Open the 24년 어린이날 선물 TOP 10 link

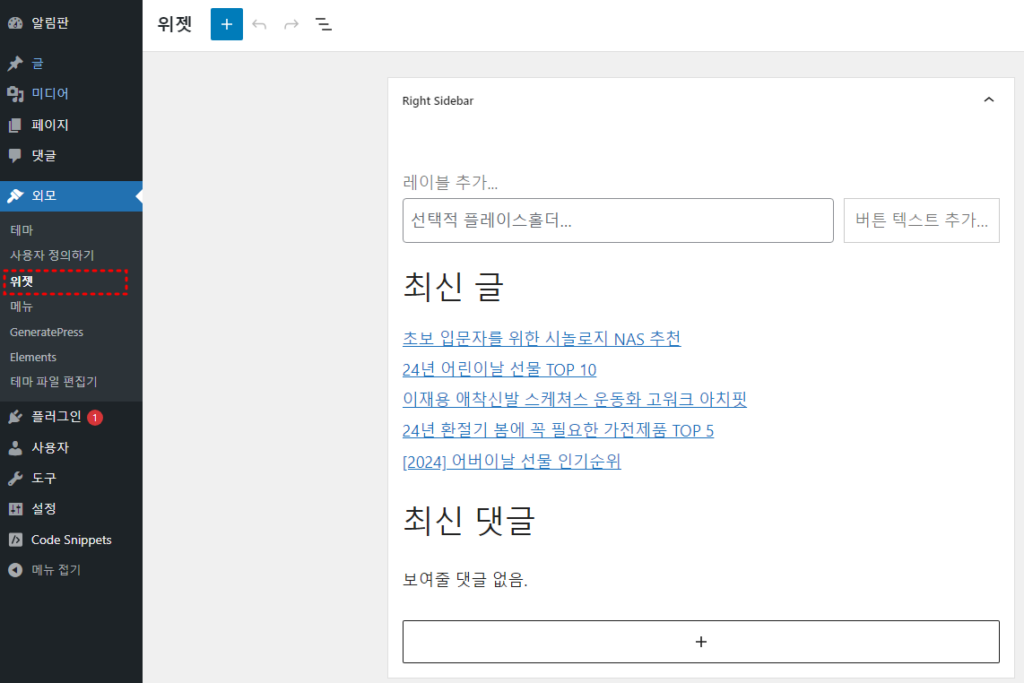[x=500, y=370]
